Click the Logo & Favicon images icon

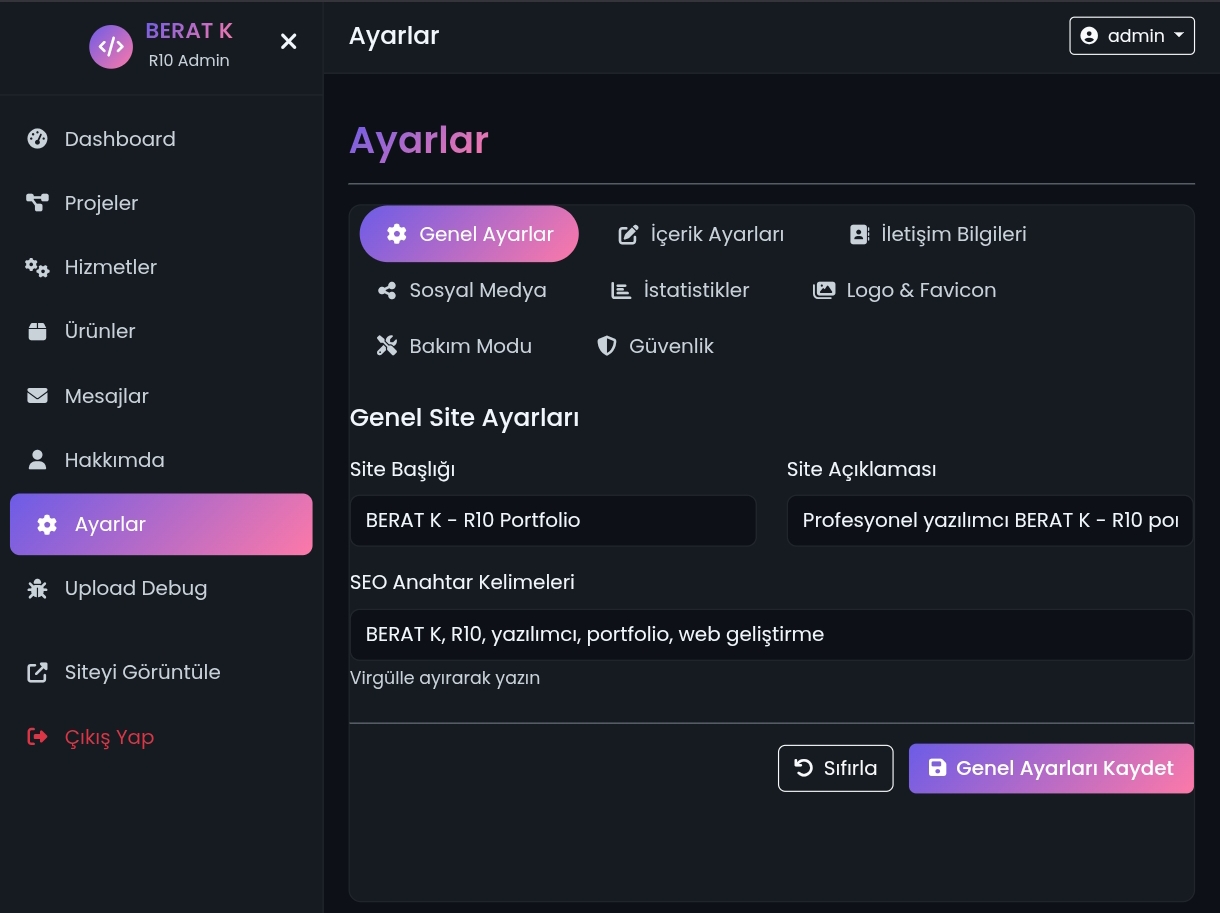click(x=824, y=291)
